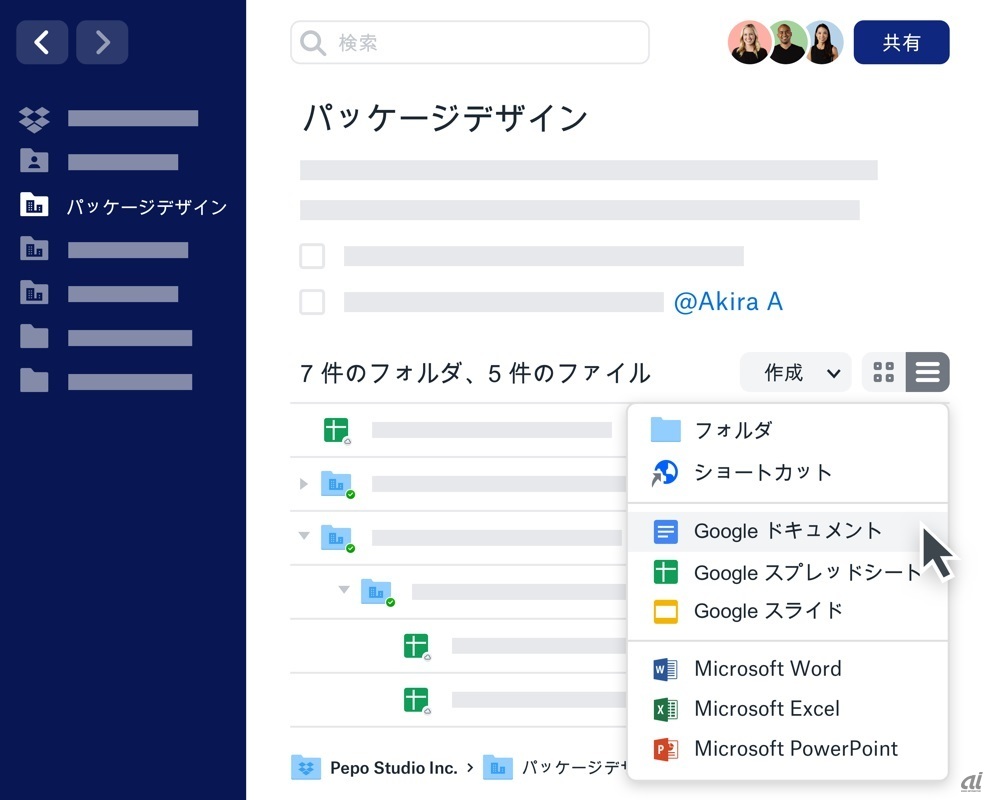
Task: Switch to list view
Action: (x=927, y=373)
